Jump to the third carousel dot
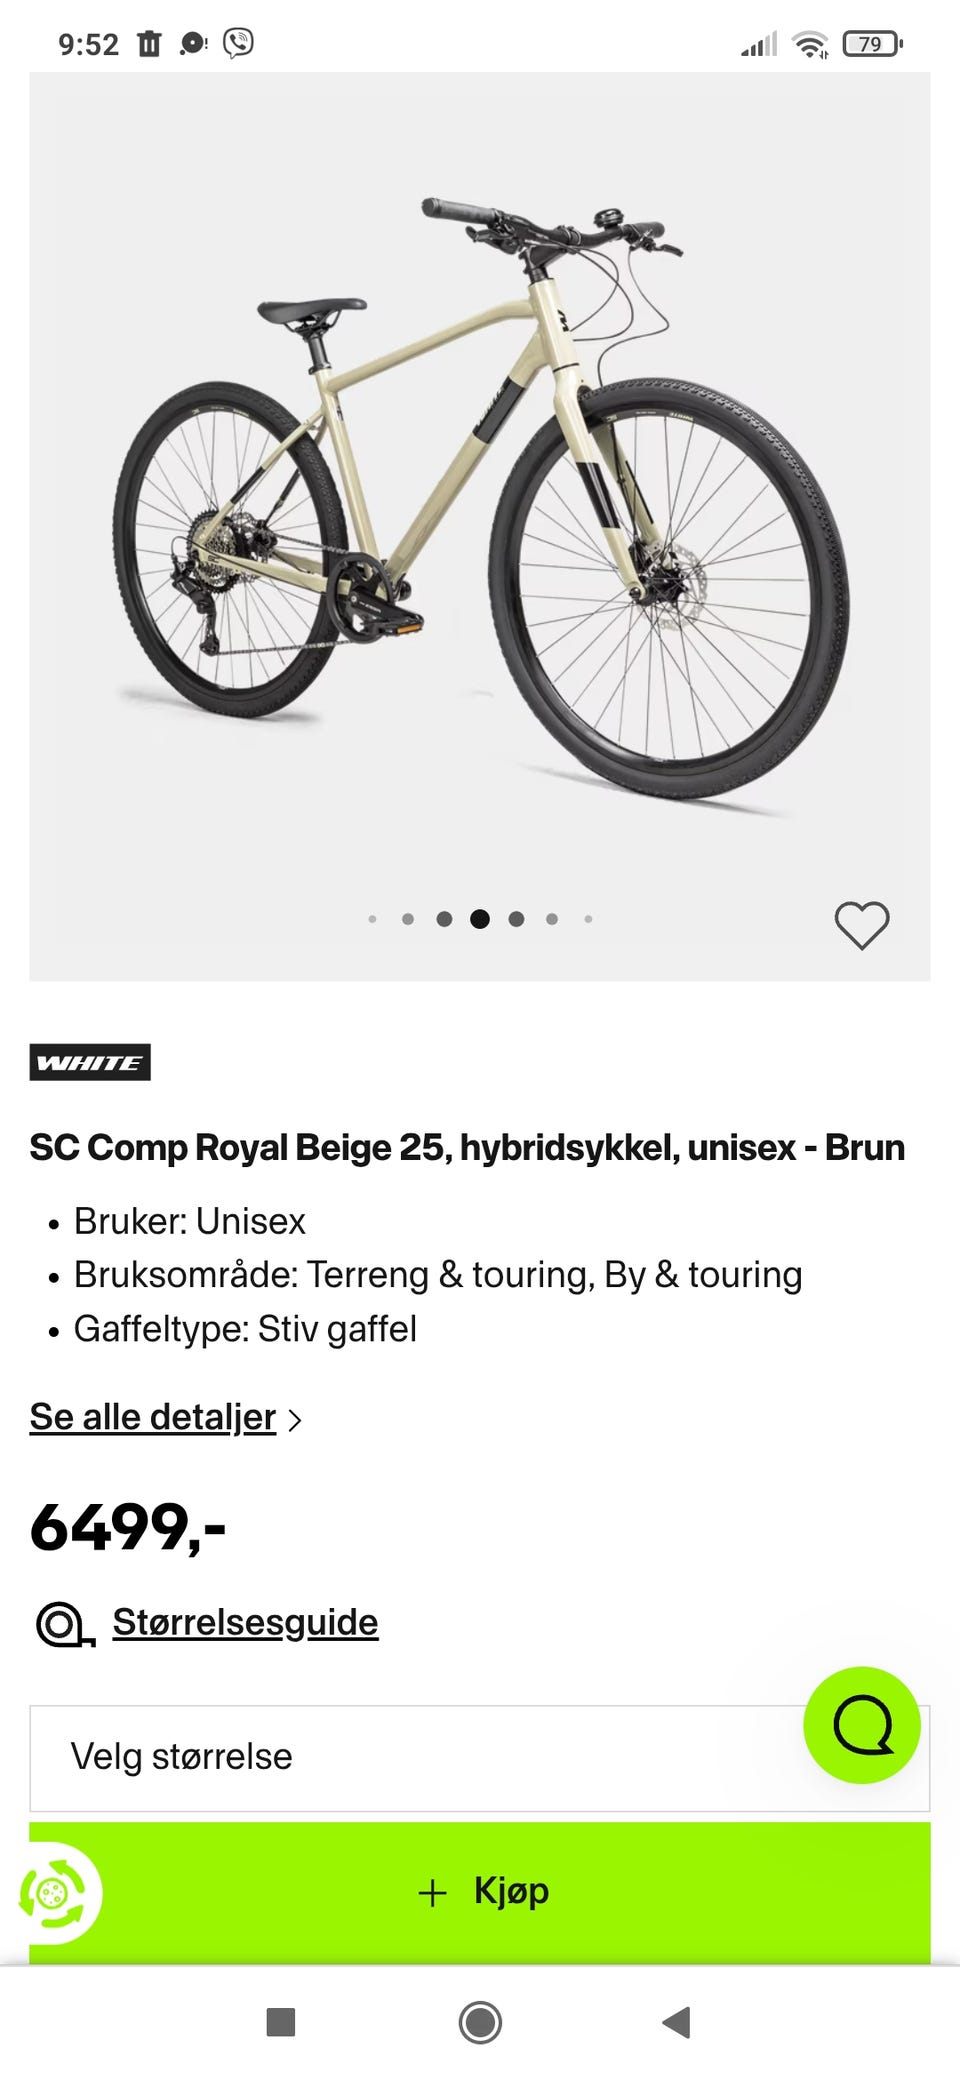960x2080 pixels. (x=444, y=919)
